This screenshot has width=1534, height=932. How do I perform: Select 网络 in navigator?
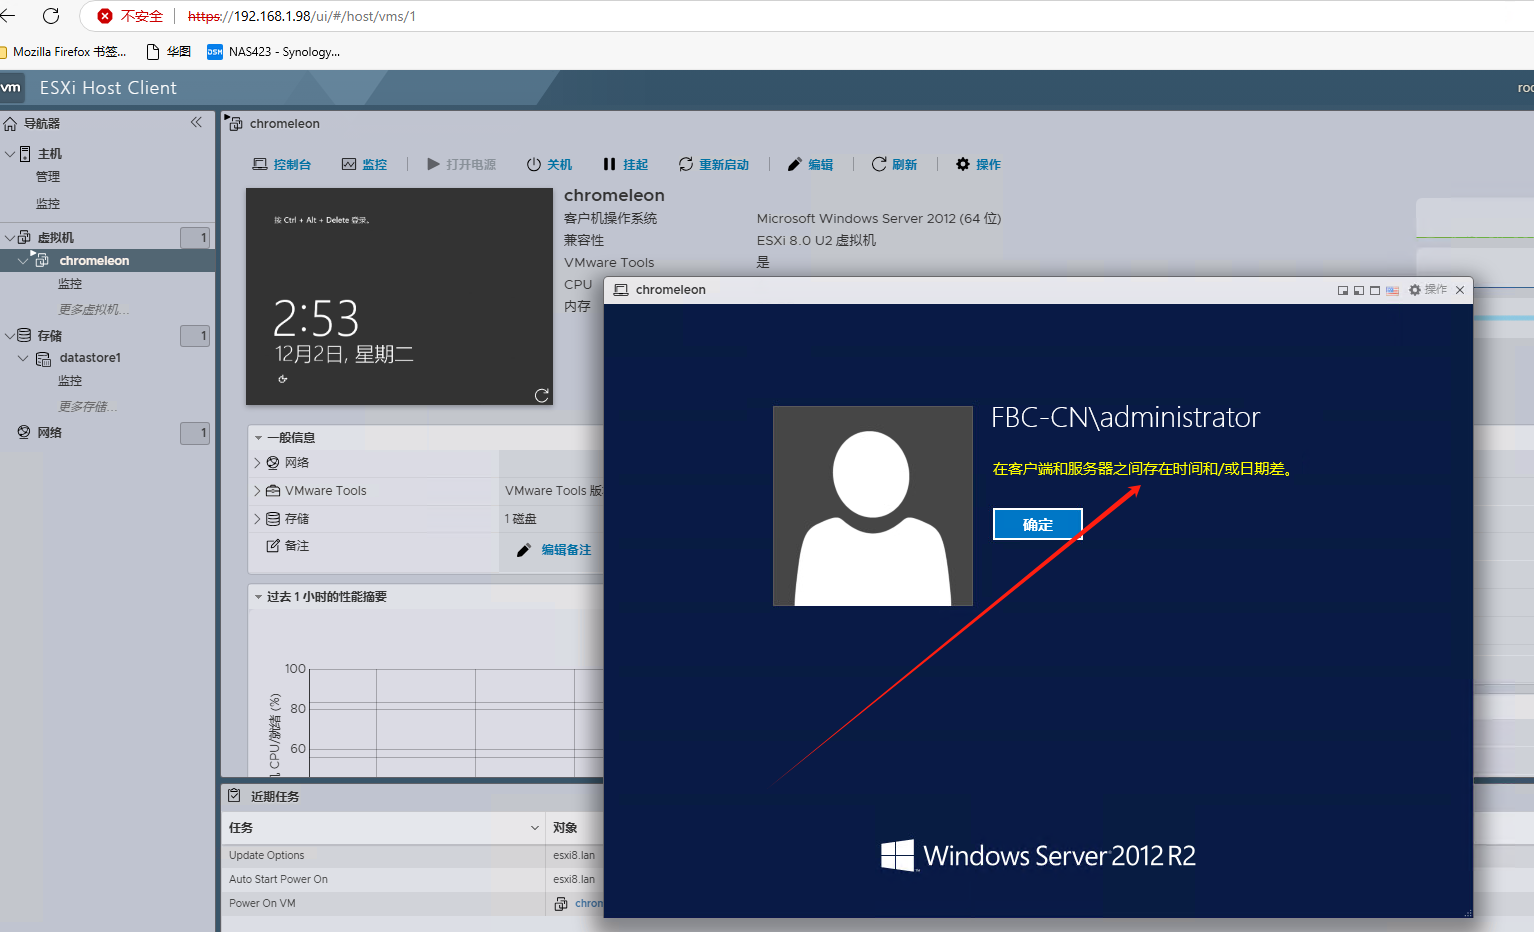click(x=49, y=432)
